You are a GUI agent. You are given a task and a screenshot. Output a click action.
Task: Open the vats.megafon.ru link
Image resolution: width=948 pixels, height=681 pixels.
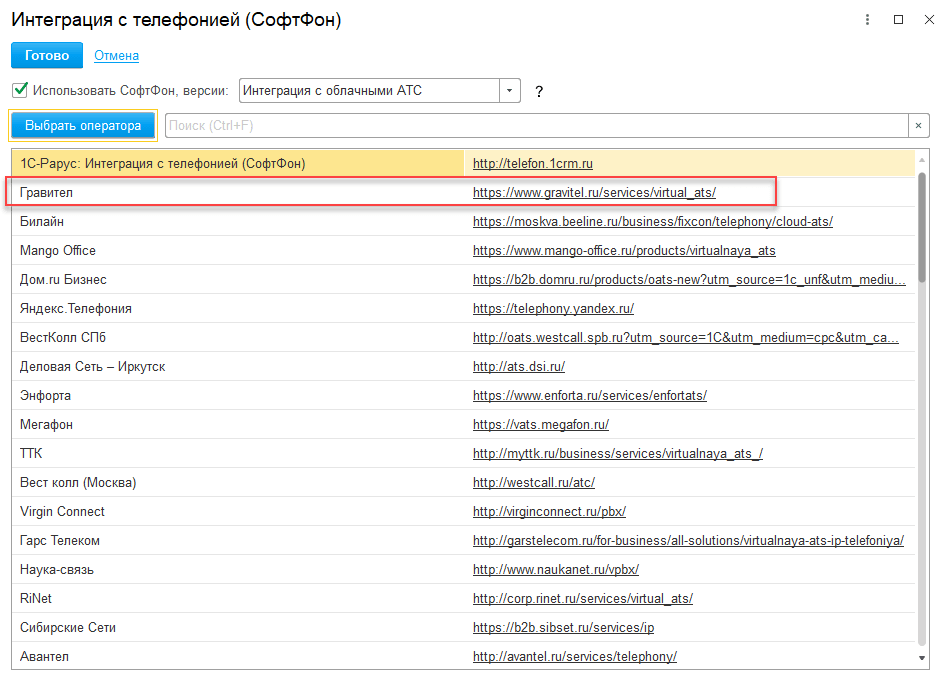pos(541,425)
